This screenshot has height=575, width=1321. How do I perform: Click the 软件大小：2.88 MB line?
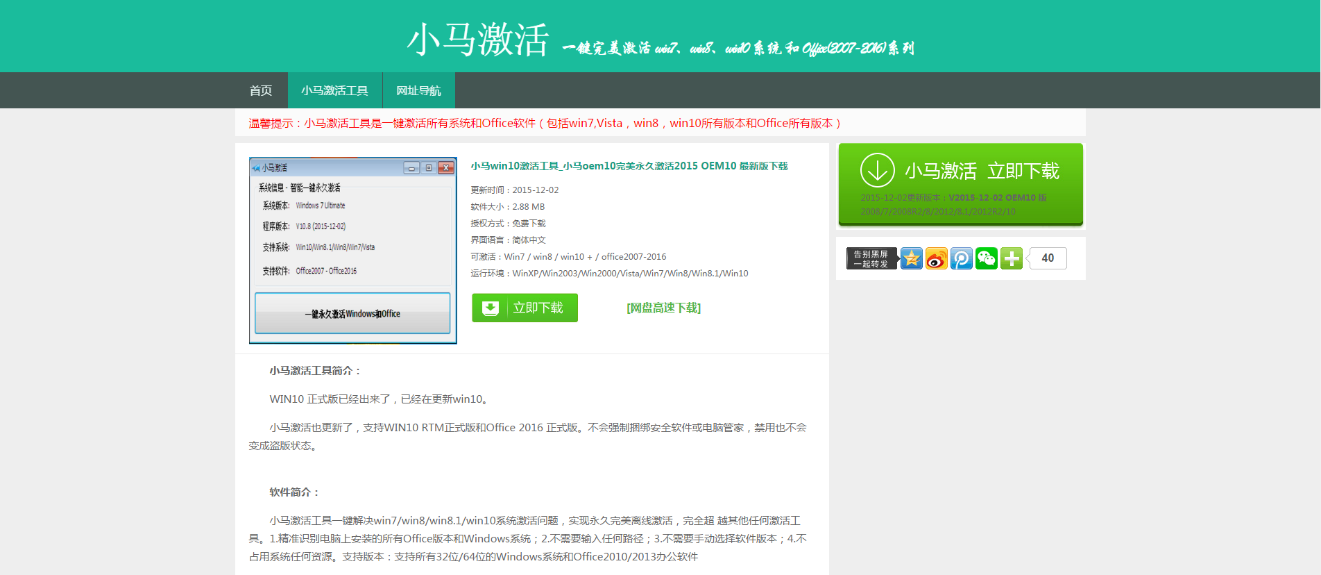tap(508, 207)
